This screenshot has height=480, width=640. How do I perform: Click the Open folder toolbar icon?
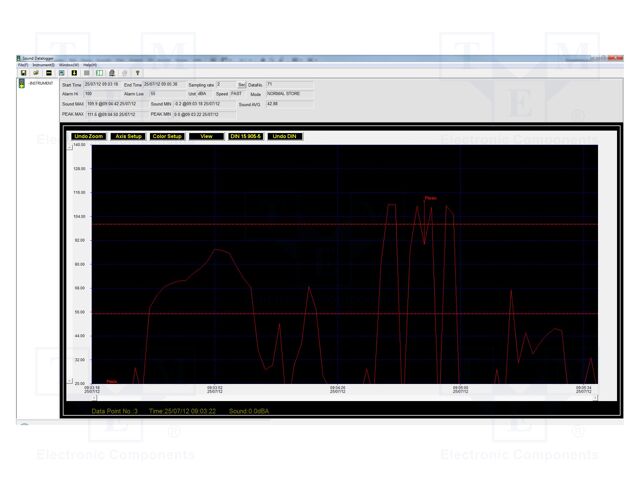point(35,73)
